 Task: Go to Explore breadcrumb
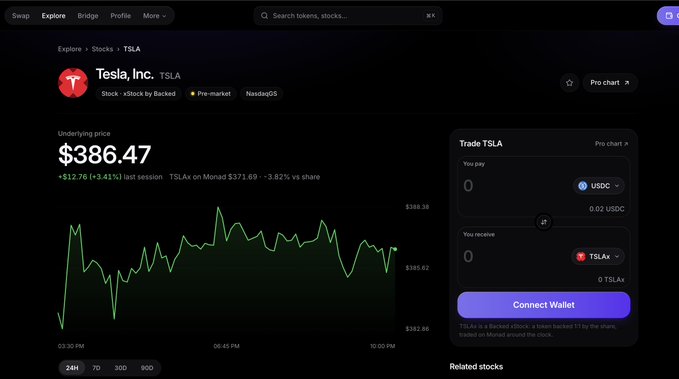70,49
